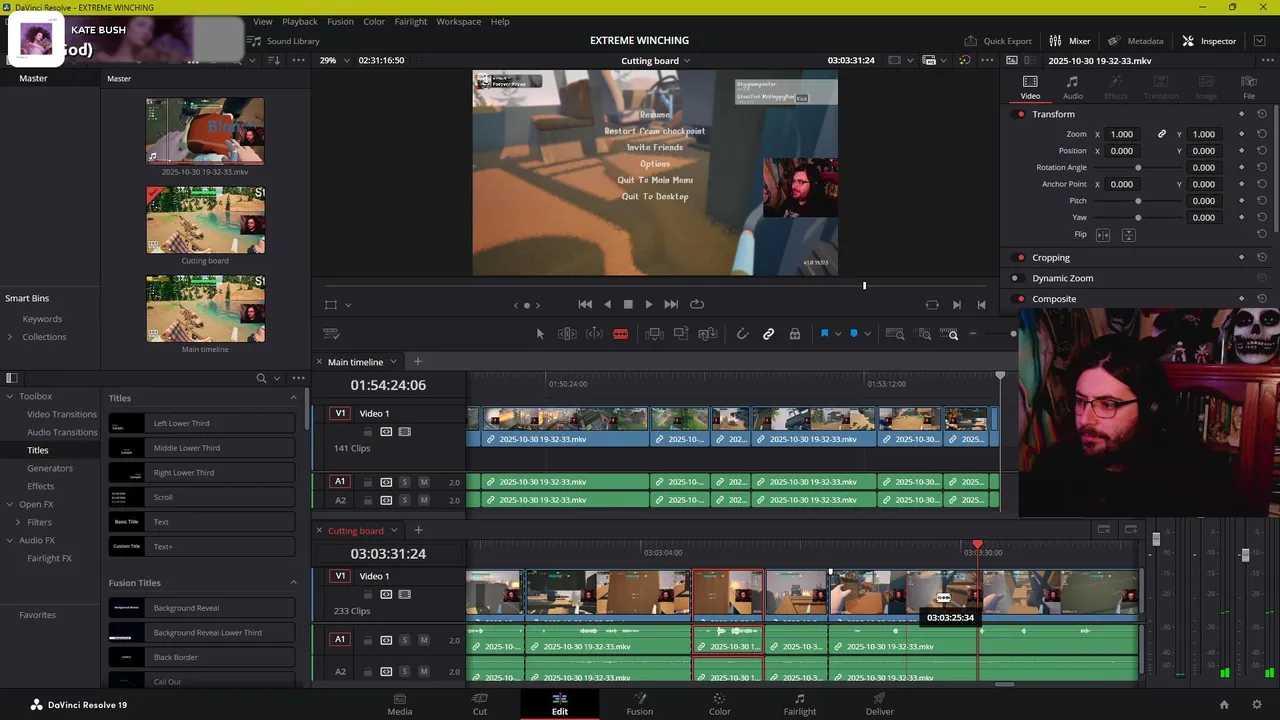Viewport: 1280px width, 720px height.
Task: Switch to the Audio inspector tab
Action: (x=1072, y=87)
